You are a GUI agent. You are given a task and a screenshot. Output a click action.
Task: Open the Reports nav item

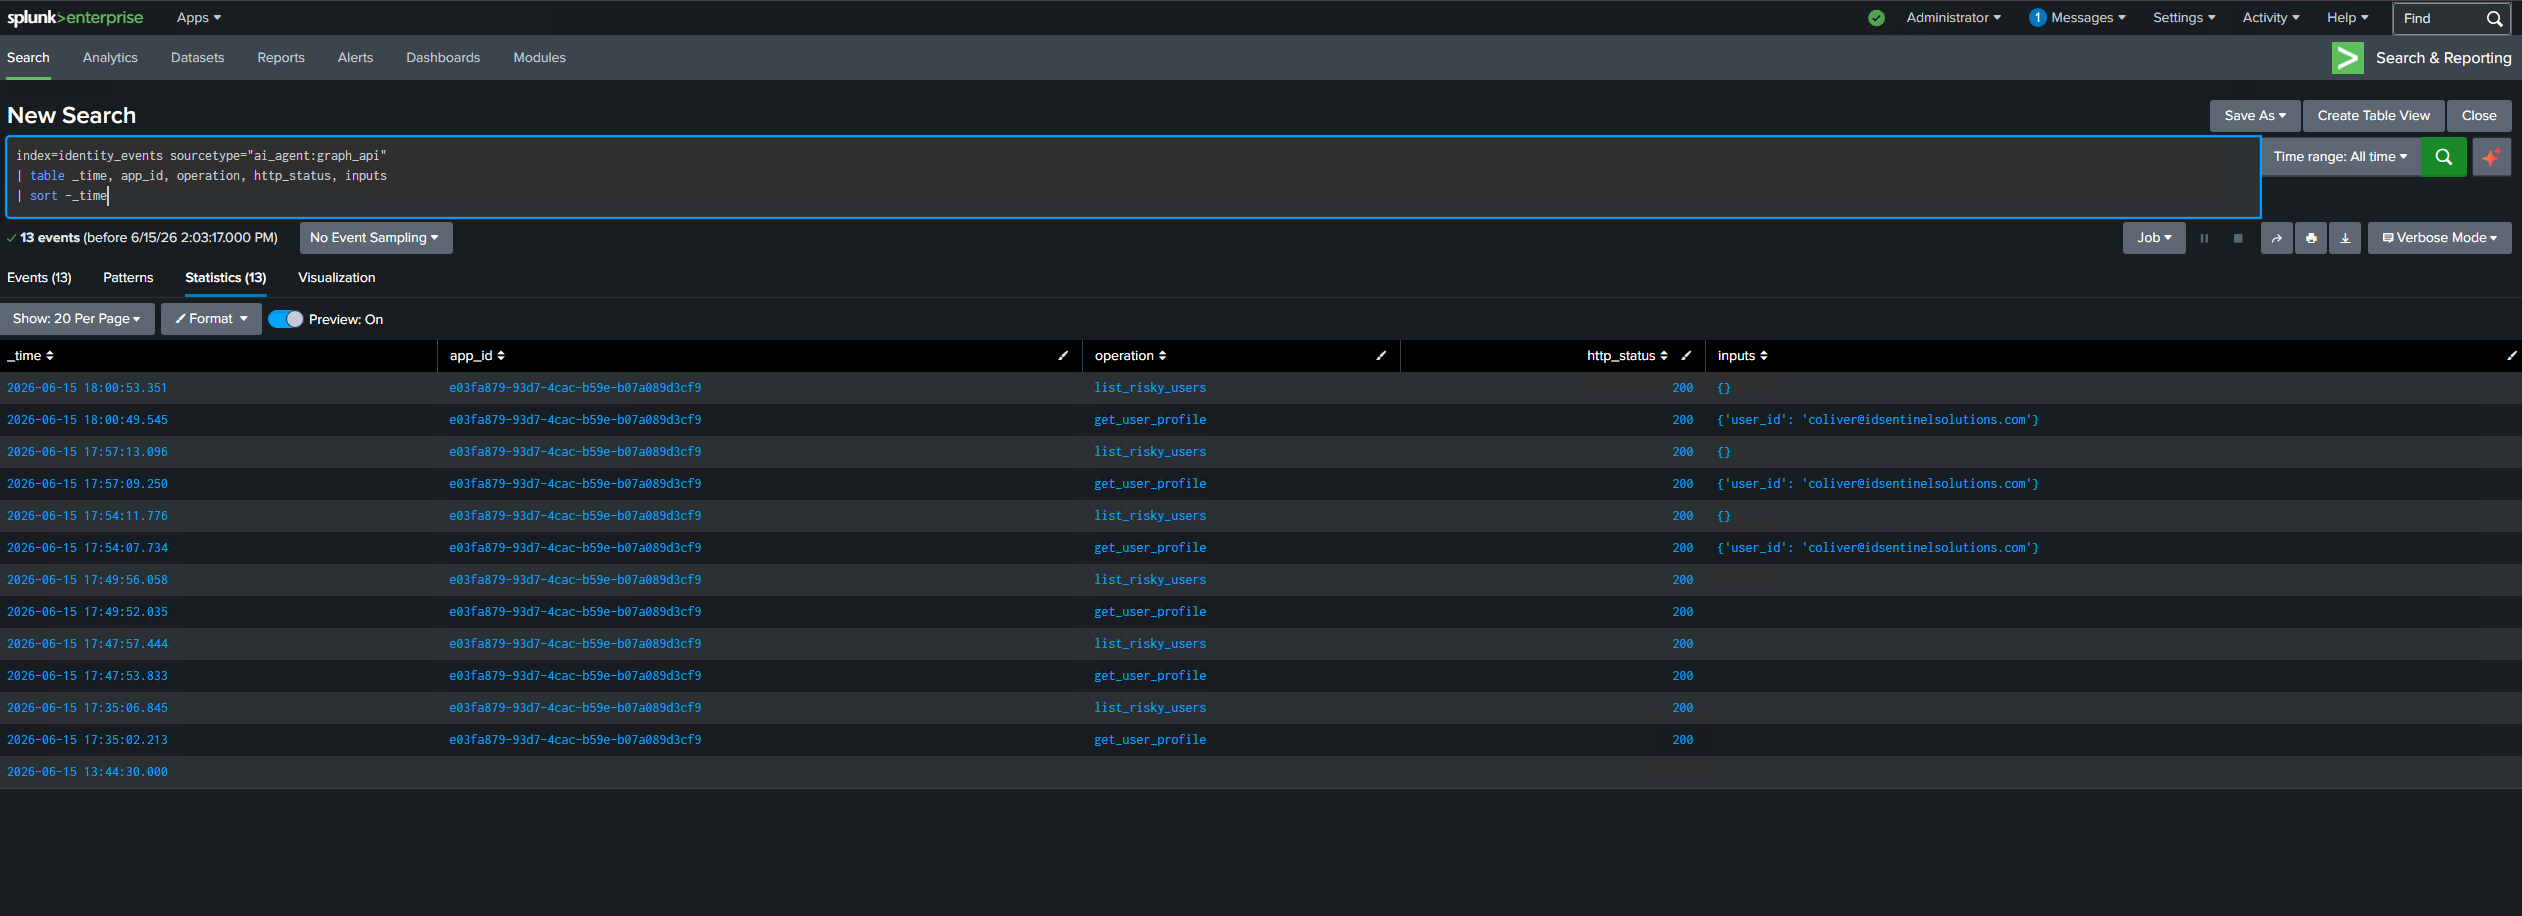pyautogui.click(x=281, y=58)
